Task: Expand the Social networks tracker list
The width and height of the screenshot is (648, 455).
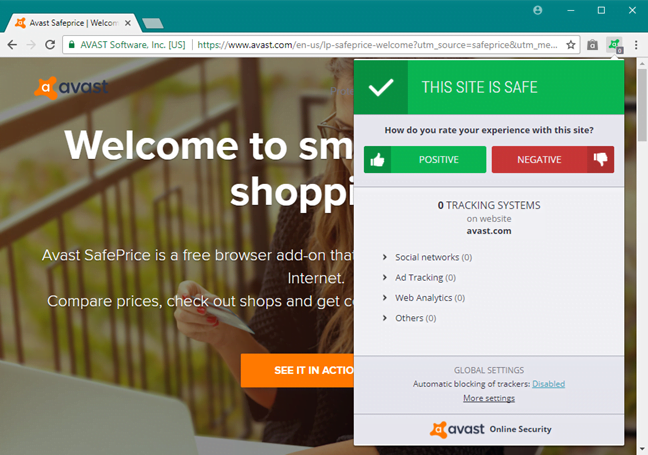Action: click(428, 257)
